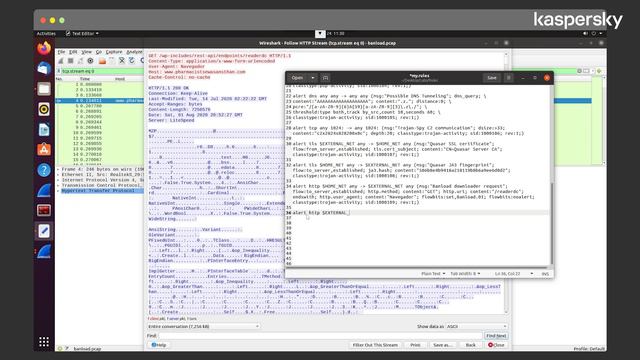Viewport: 640px width, 360px height.
Task: Click Activities in the top bar
Action: tap(46, 33)
